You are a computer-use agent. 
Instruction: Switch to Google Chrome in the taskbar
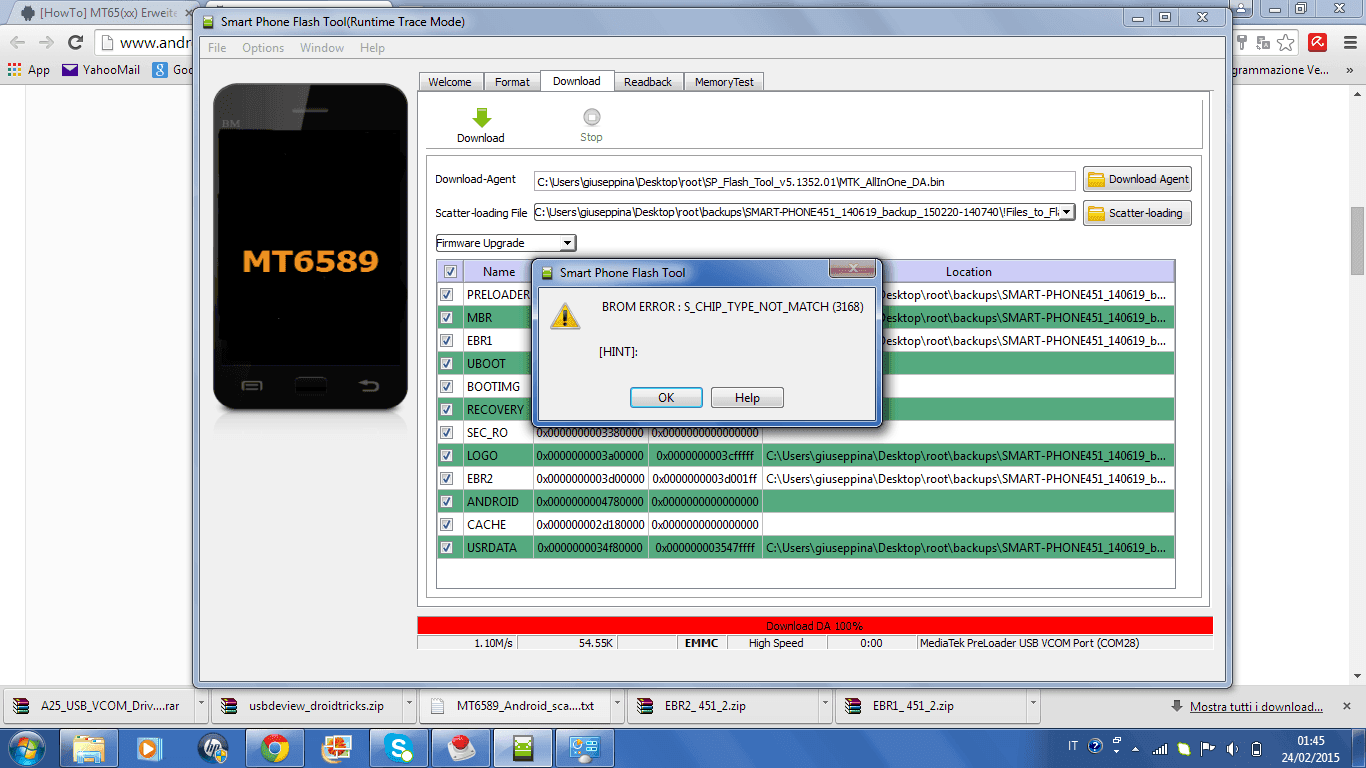pos(275,747)
